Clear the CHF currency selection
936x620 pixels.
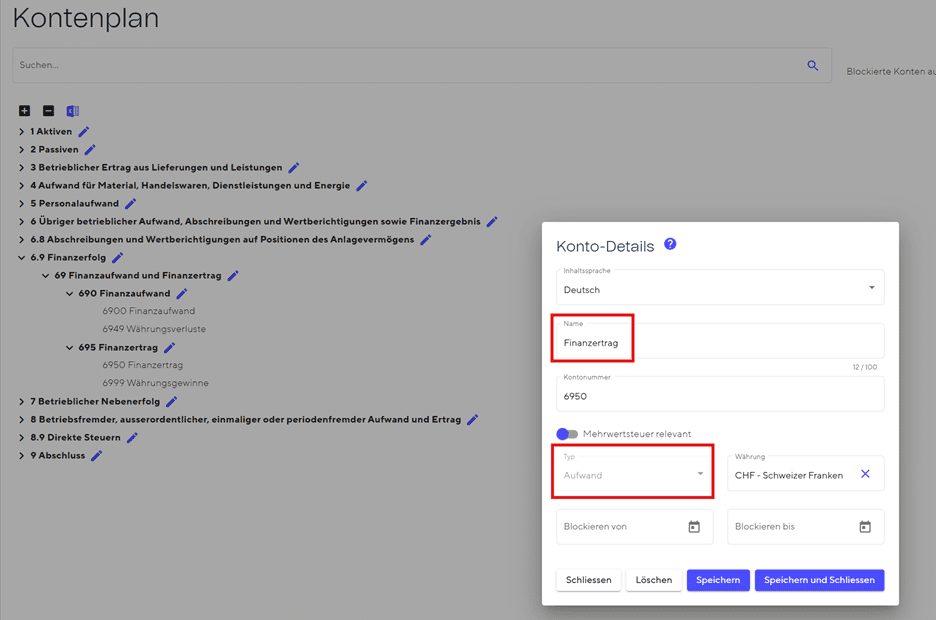coord(865,474)
